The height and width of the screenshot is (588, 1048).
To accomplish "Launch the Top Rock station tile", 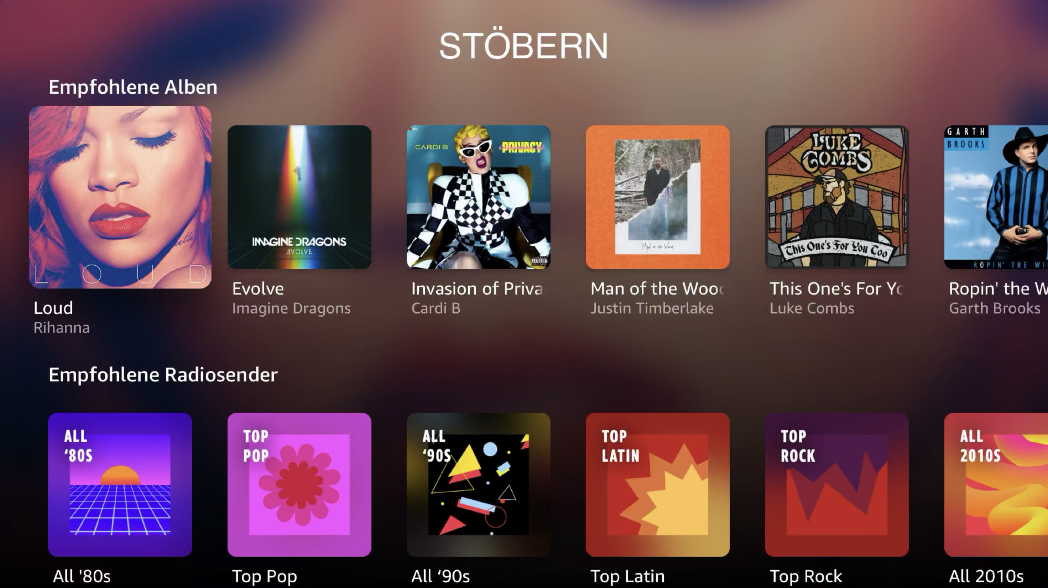I will coord(837,485).
